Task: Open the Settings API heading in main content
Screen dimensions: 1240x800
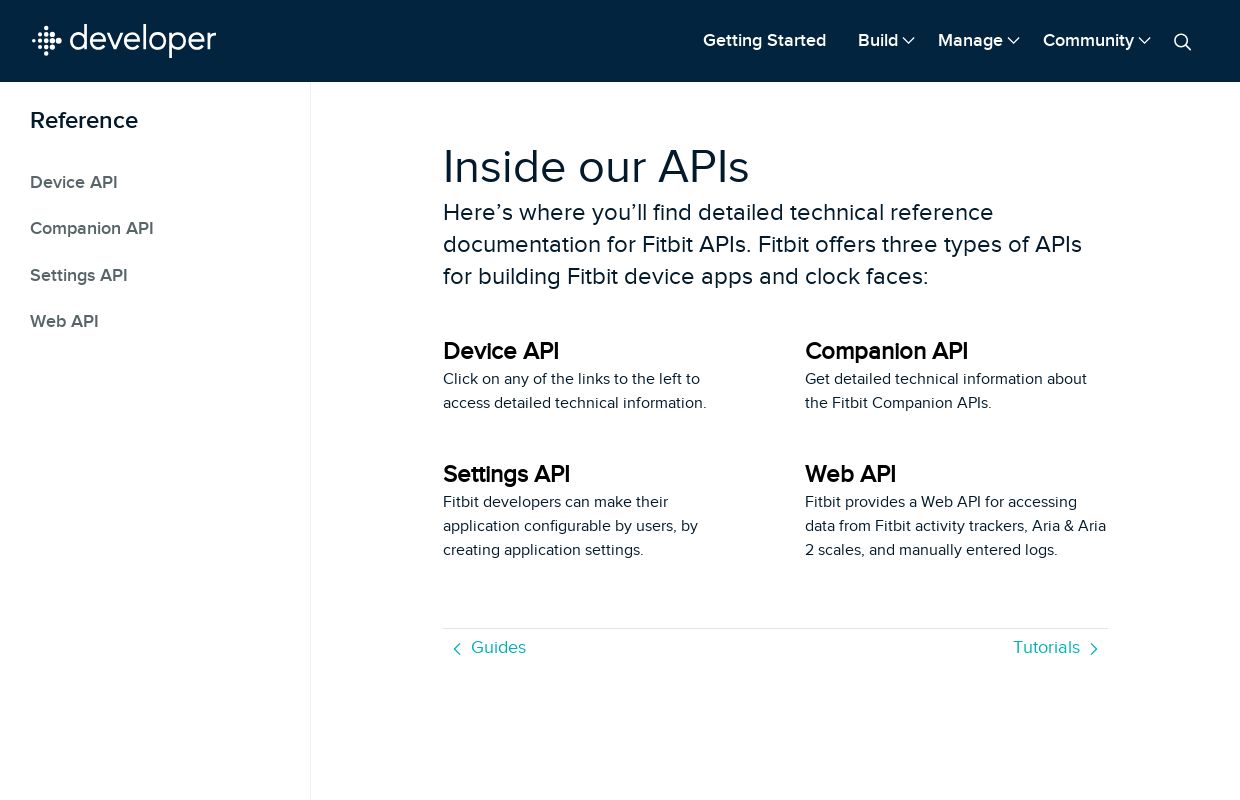Action: (x=506, y=474)
